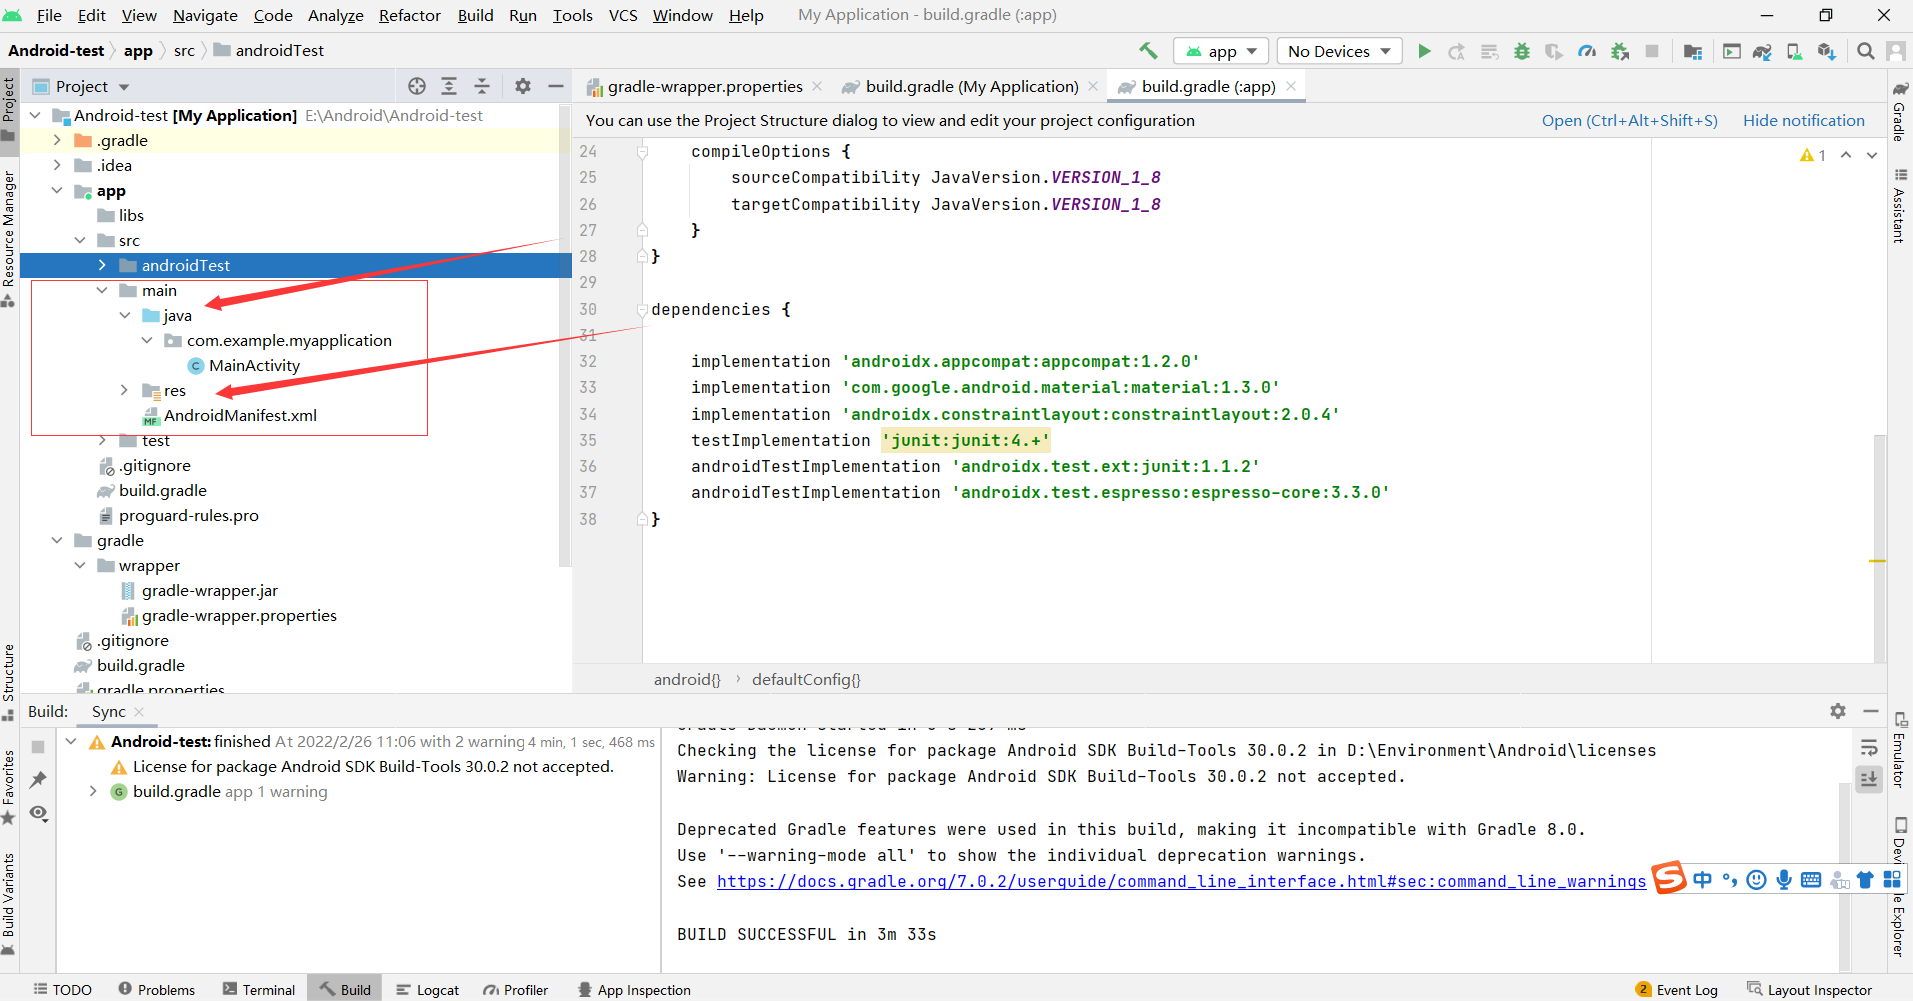Screen dimensions: 1913x1001
Task: Toggle the Build Variants side panel
Action: point(9,902)
